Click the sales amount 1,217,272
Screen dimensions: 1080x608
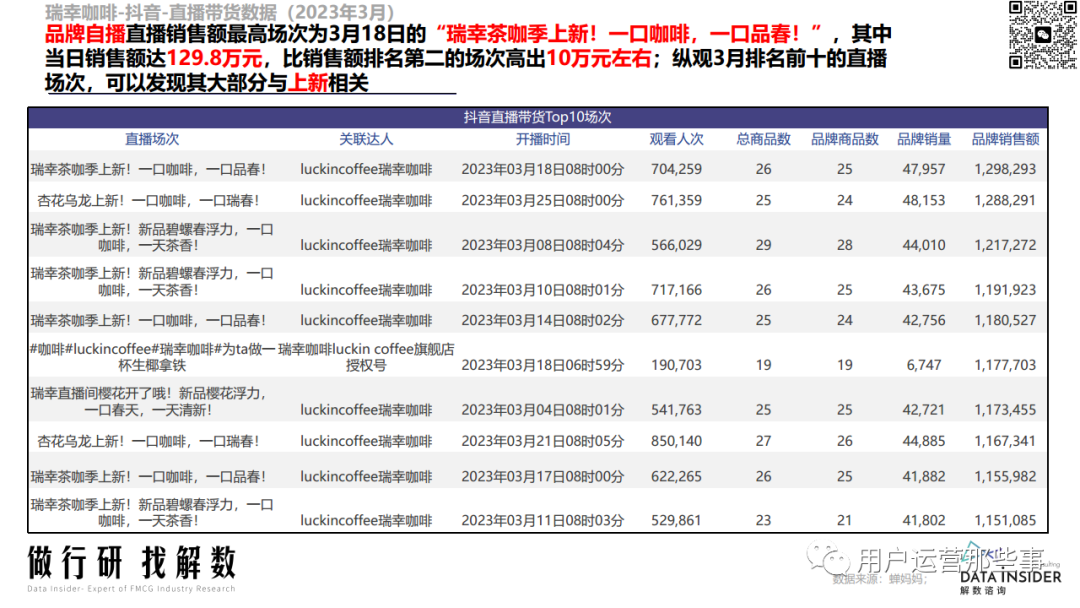tap(1005, 245)
